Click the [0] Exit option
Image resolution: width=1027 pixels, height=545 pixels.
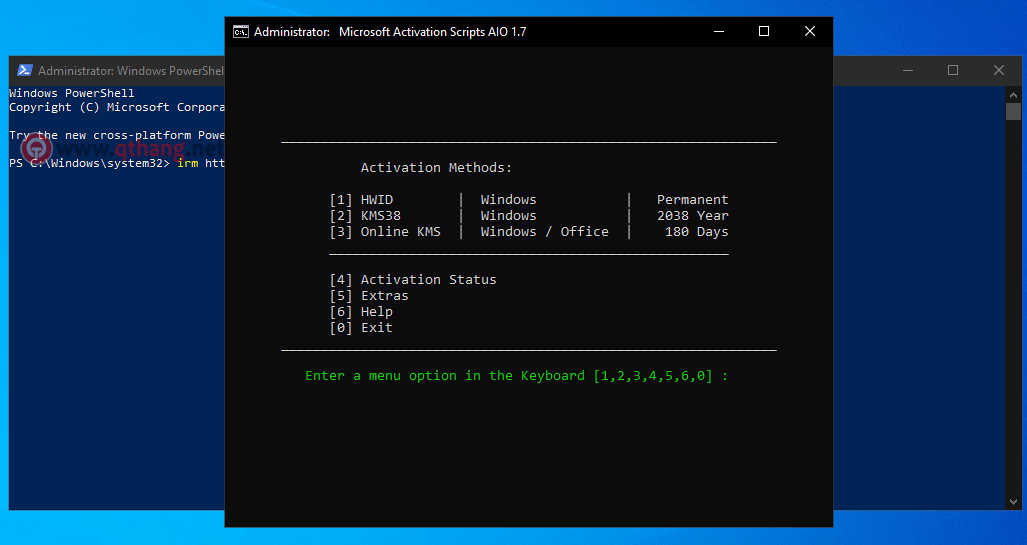point(361,328)
